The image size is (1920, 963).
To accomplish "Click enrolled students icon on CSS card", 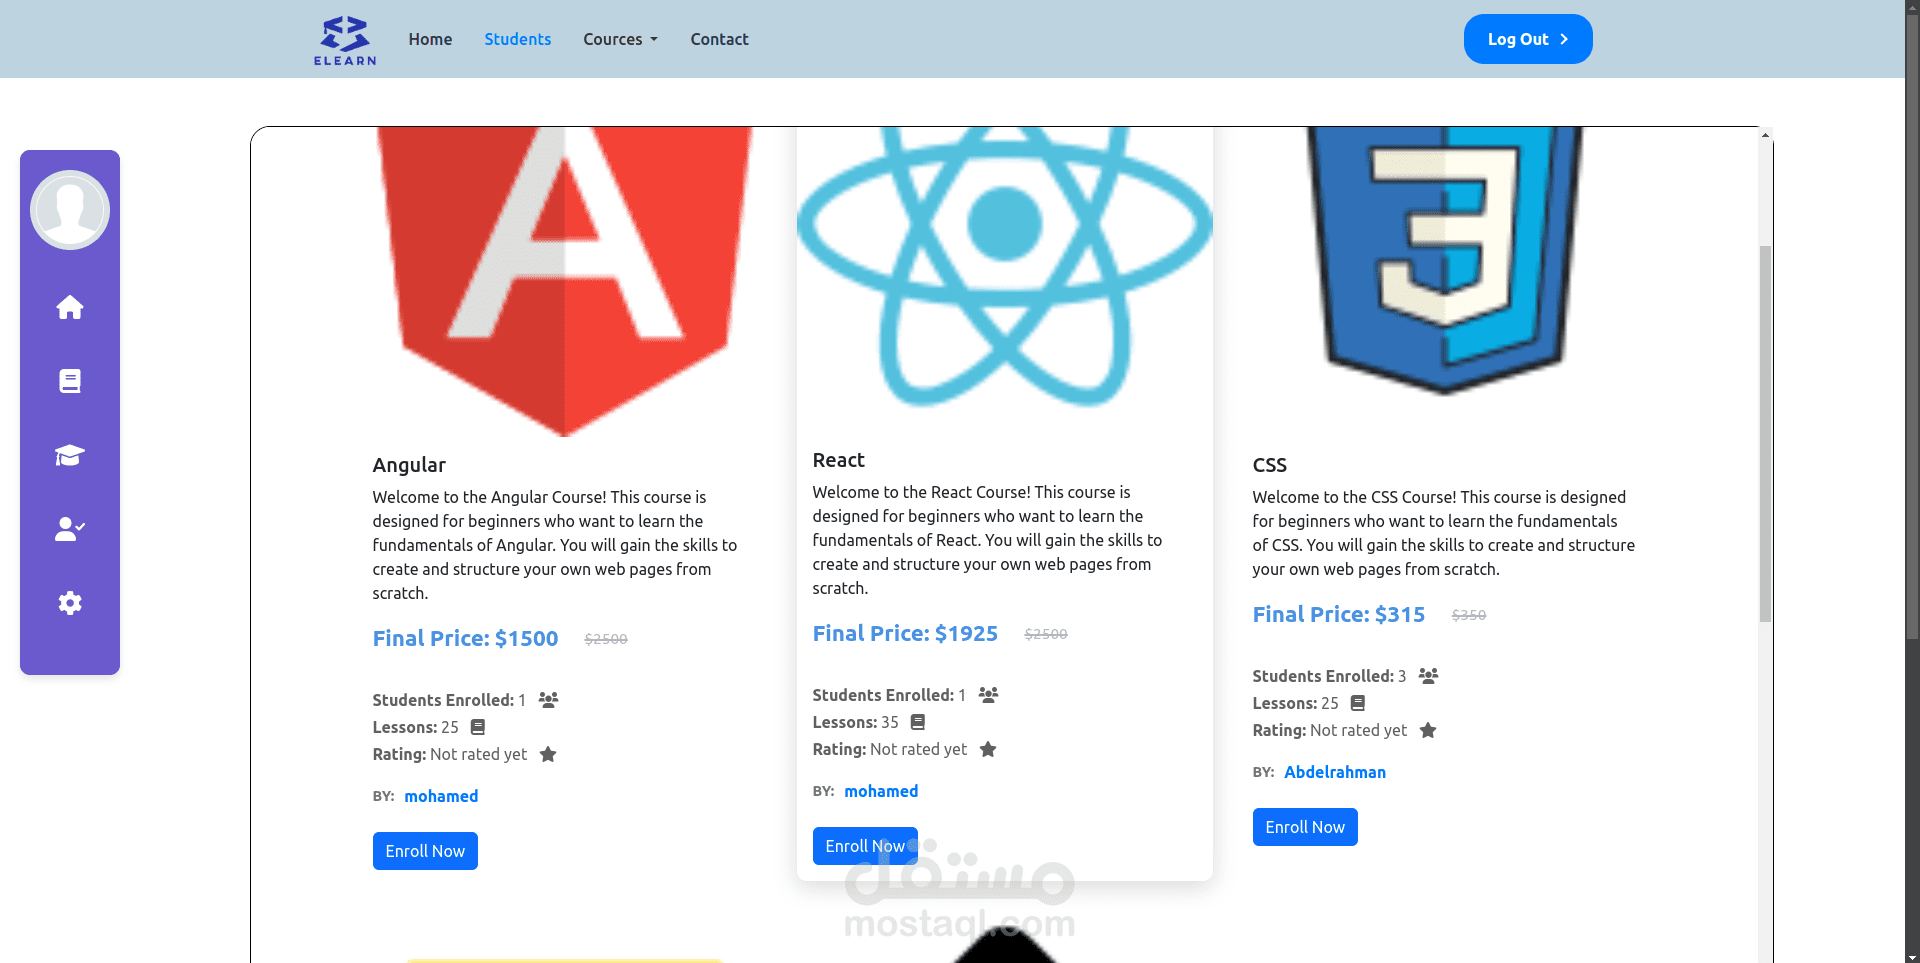I will coord(1428,676).
